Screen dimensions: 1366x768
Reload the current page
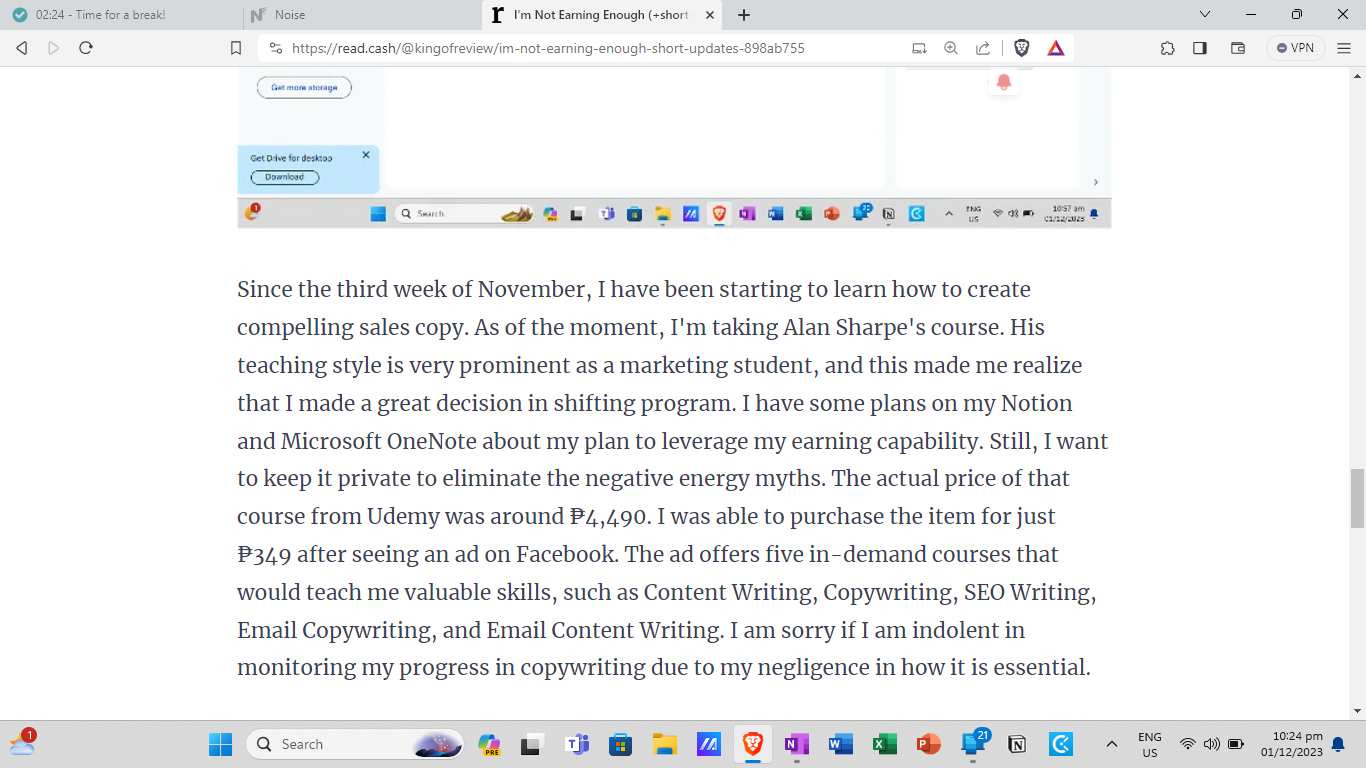click(86, 48)
